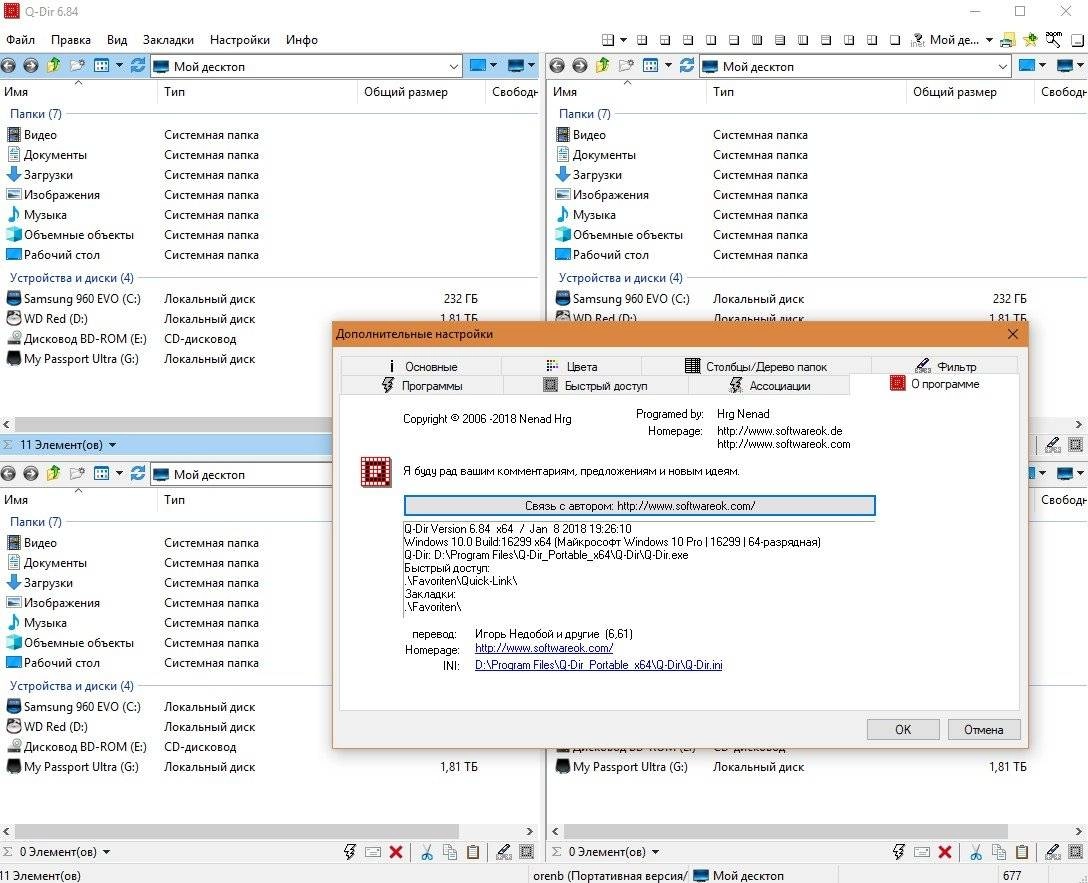The height and width of the screenshot is (883, 1088).
Task: Click the print icon in main toolbar
Action: pos(1008,40)
